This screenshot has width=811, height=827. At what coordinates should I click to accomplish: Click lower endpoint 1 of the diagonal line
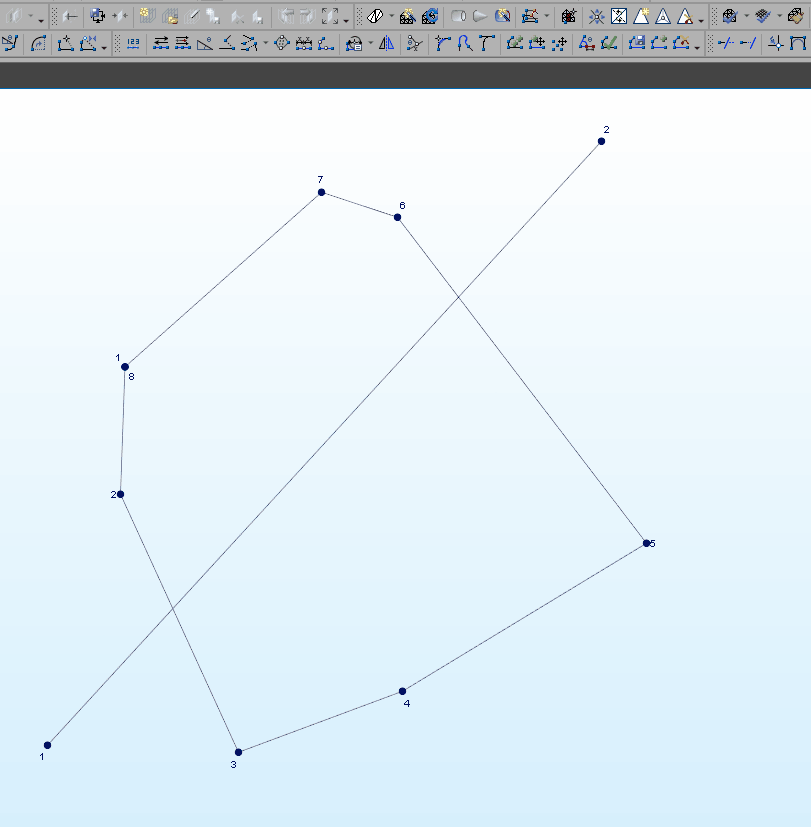pyautogui.click(x=47, y=745)
